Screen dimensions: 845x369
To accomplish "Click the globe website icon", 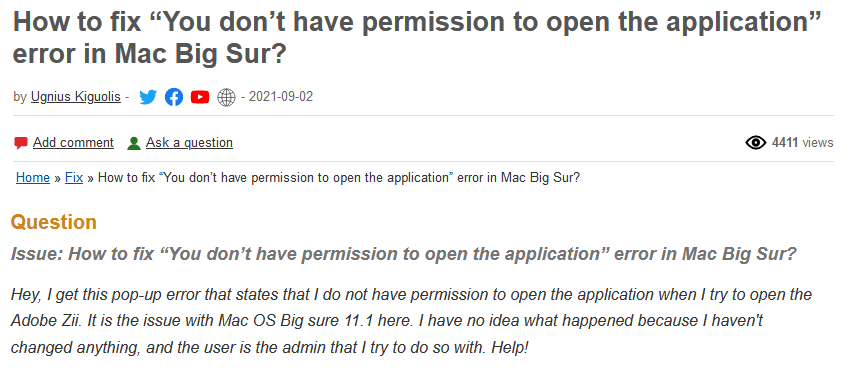I will click(226, 97).
